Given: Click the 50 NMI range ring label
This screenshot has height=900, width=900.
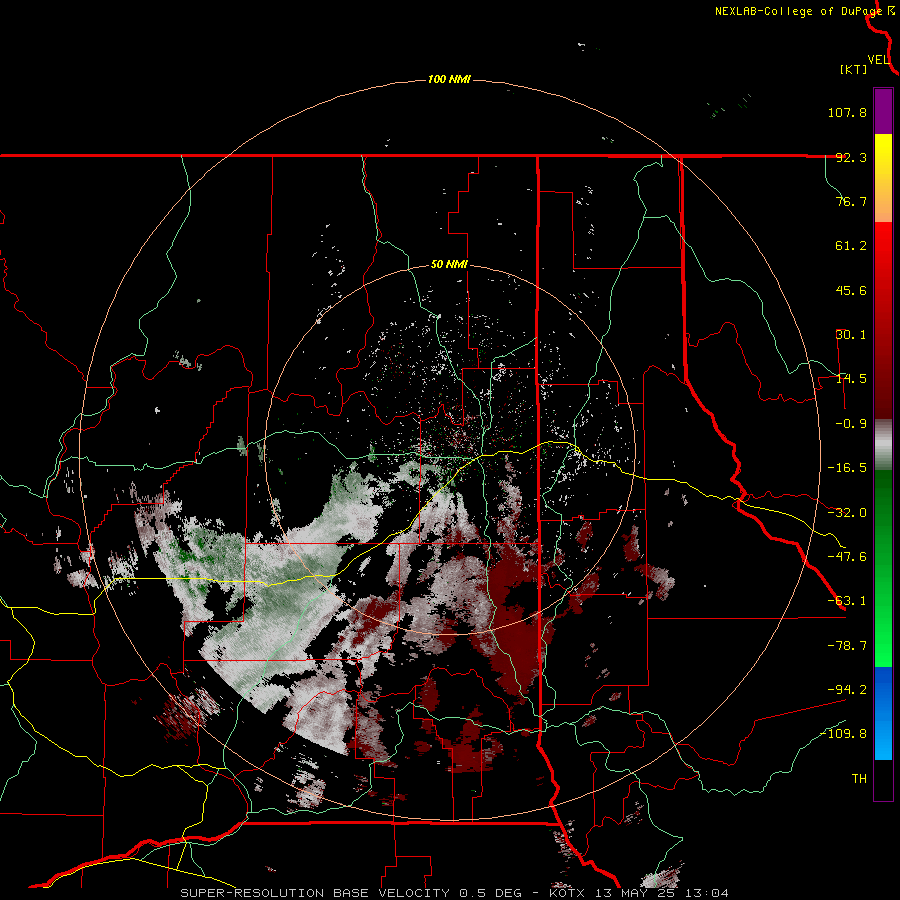Looking at the screenshot, I should pos(449,265).
